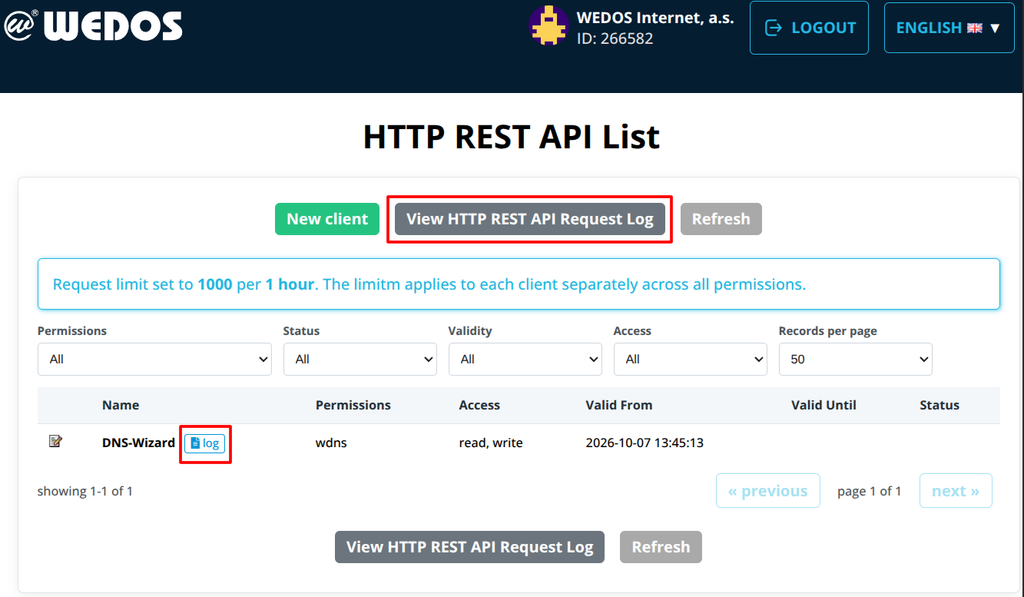Select the DNS-Wizard client name
1024x597 pixels.
pos(138,443)
